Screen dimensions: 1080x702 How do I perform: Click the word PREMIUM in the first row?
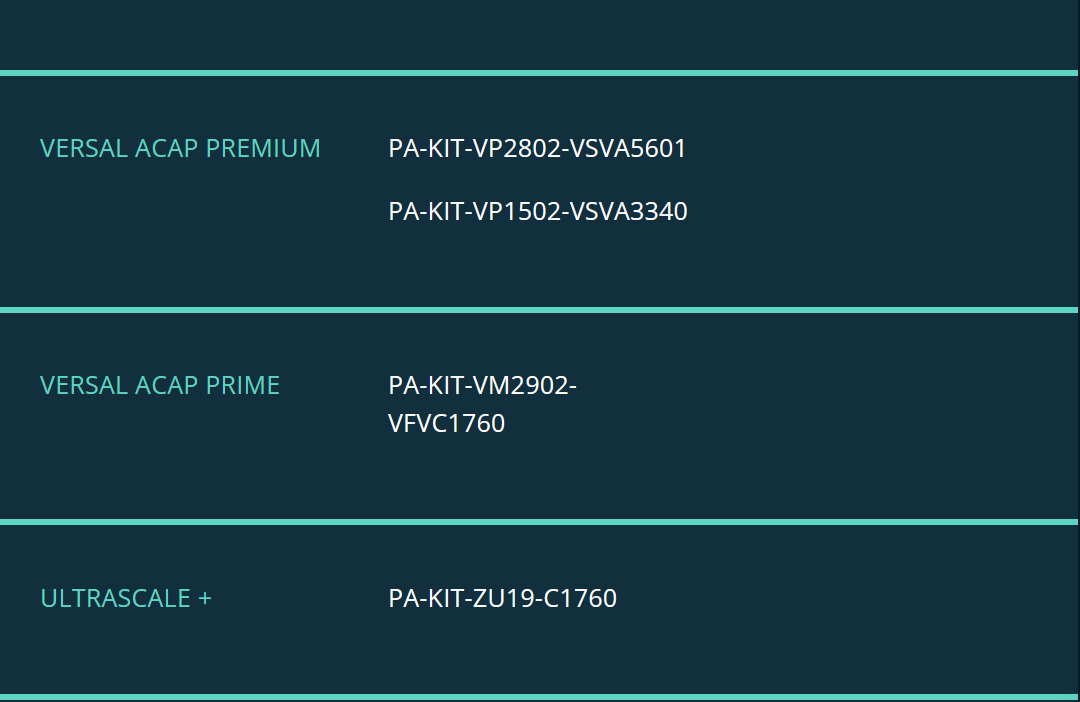coord(263,148)
